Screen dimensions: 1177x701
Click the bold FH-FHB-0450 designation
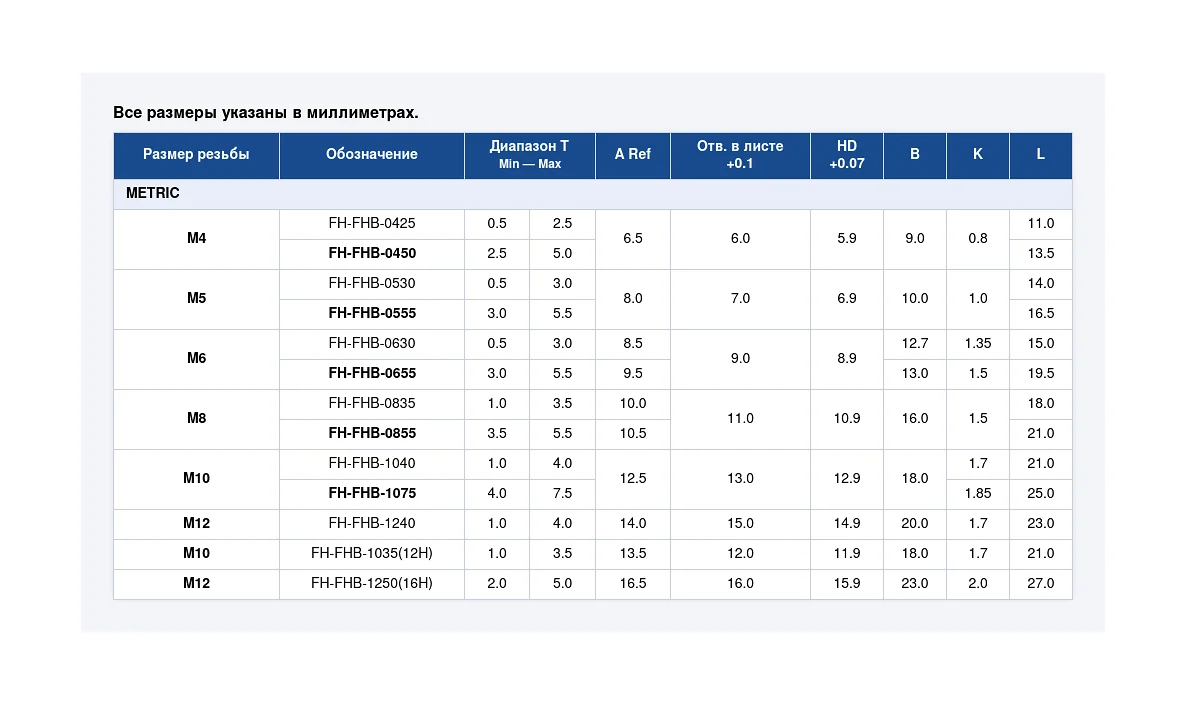(372, 254)
